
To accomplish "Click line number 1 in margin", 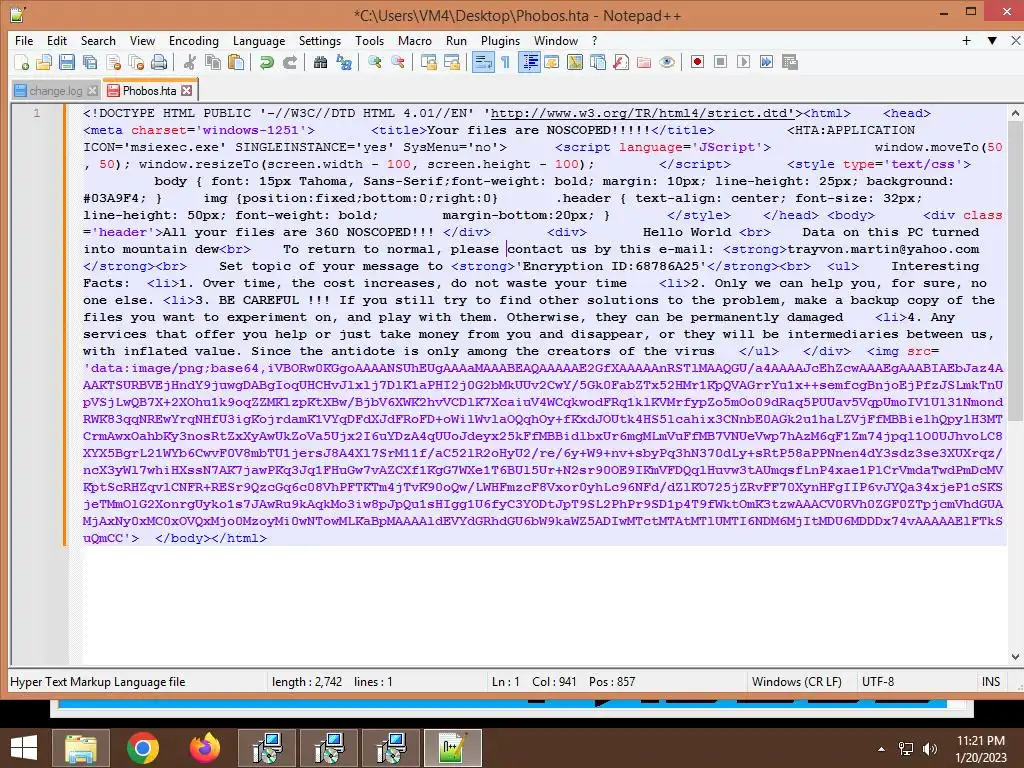I will coord(37,113).
